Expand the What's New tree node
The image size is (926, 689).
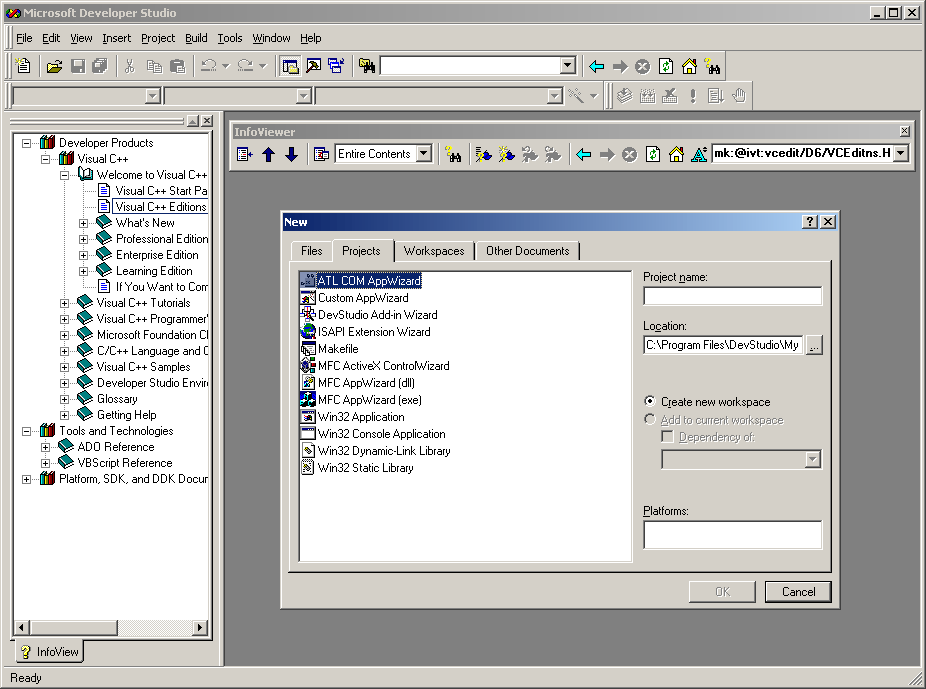(x=83, y=223)
